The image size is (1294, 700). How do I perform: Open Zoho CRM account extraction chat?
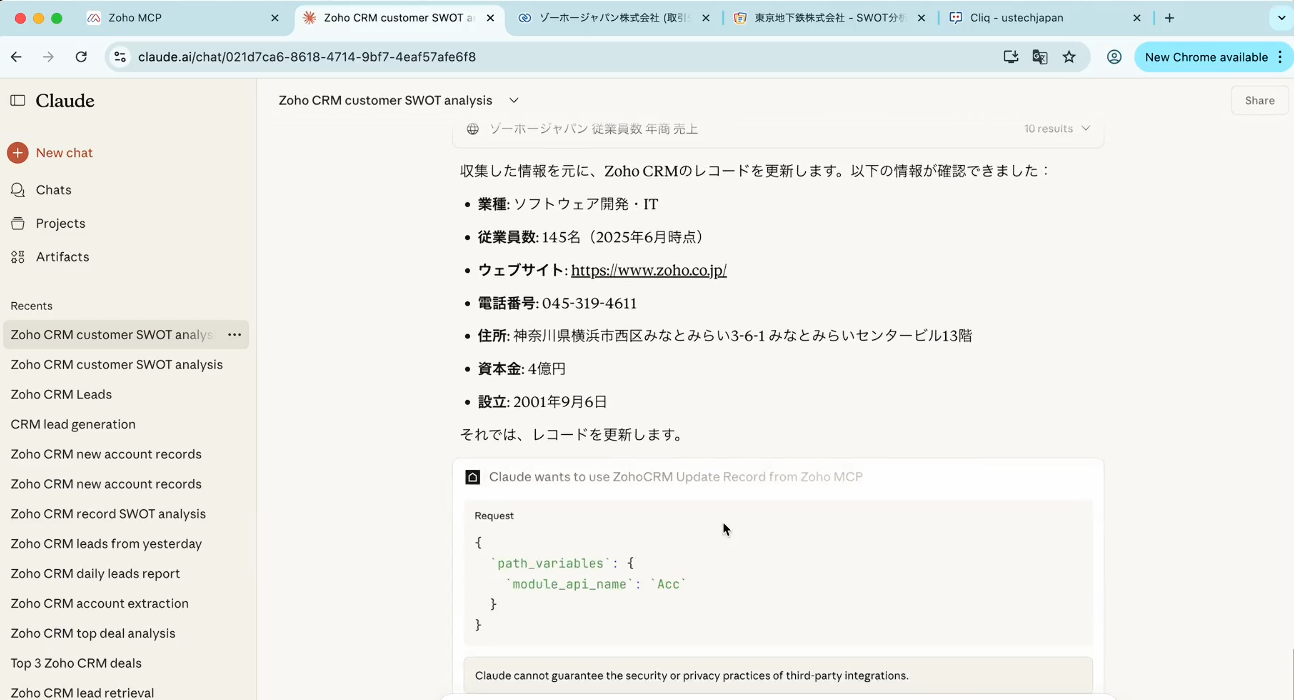click(x=99, y=604)
